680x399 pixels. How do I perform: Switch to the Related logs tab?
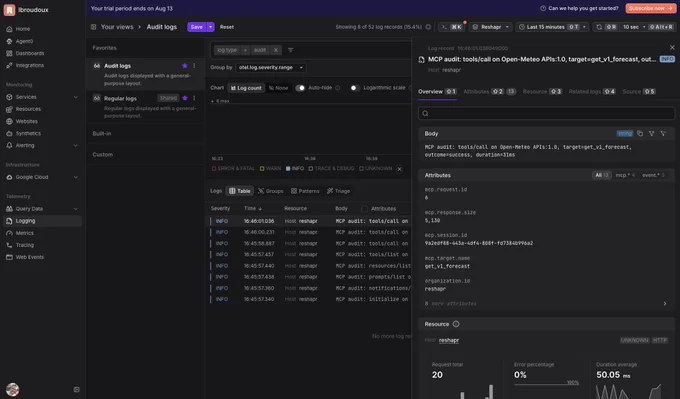click(x=592, y=92)
